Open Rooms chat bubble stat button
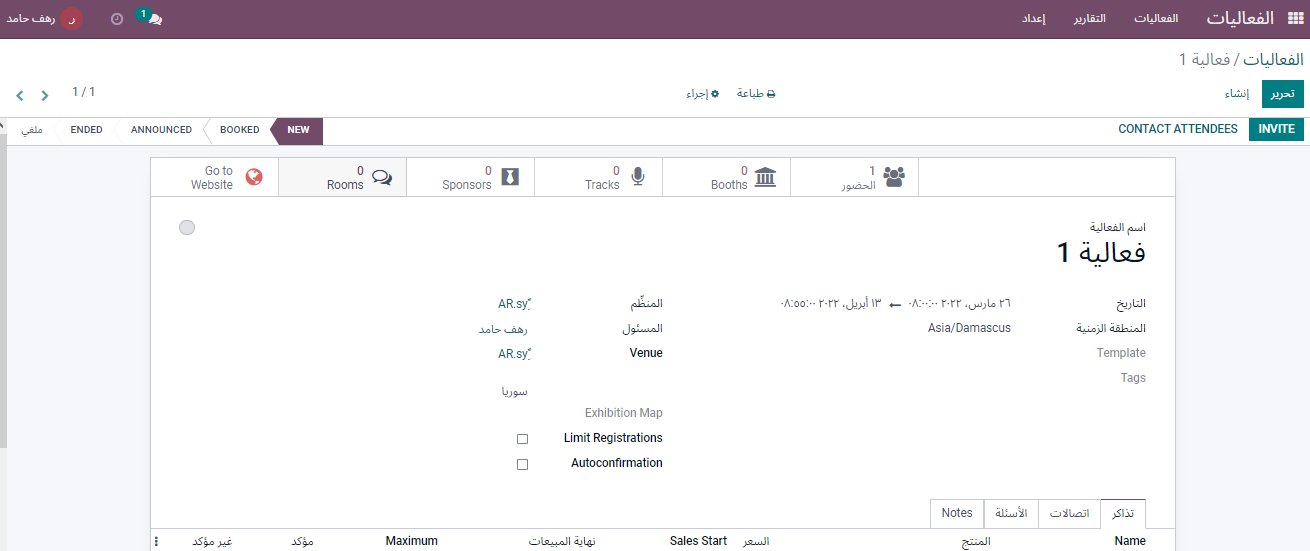Viewport: 1310px width, 551px height. pos(381,177)
